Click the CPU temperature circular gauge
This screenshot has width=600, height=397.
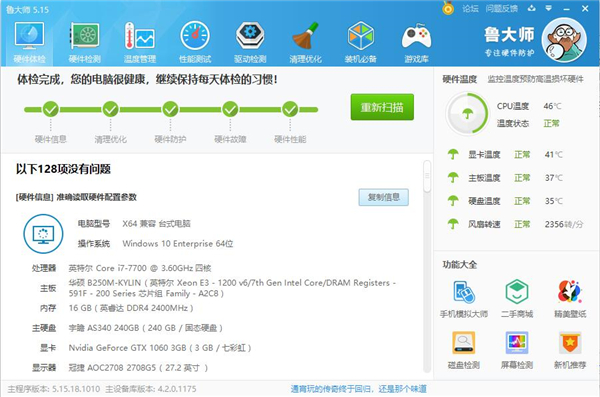click(x=467, y=113)
